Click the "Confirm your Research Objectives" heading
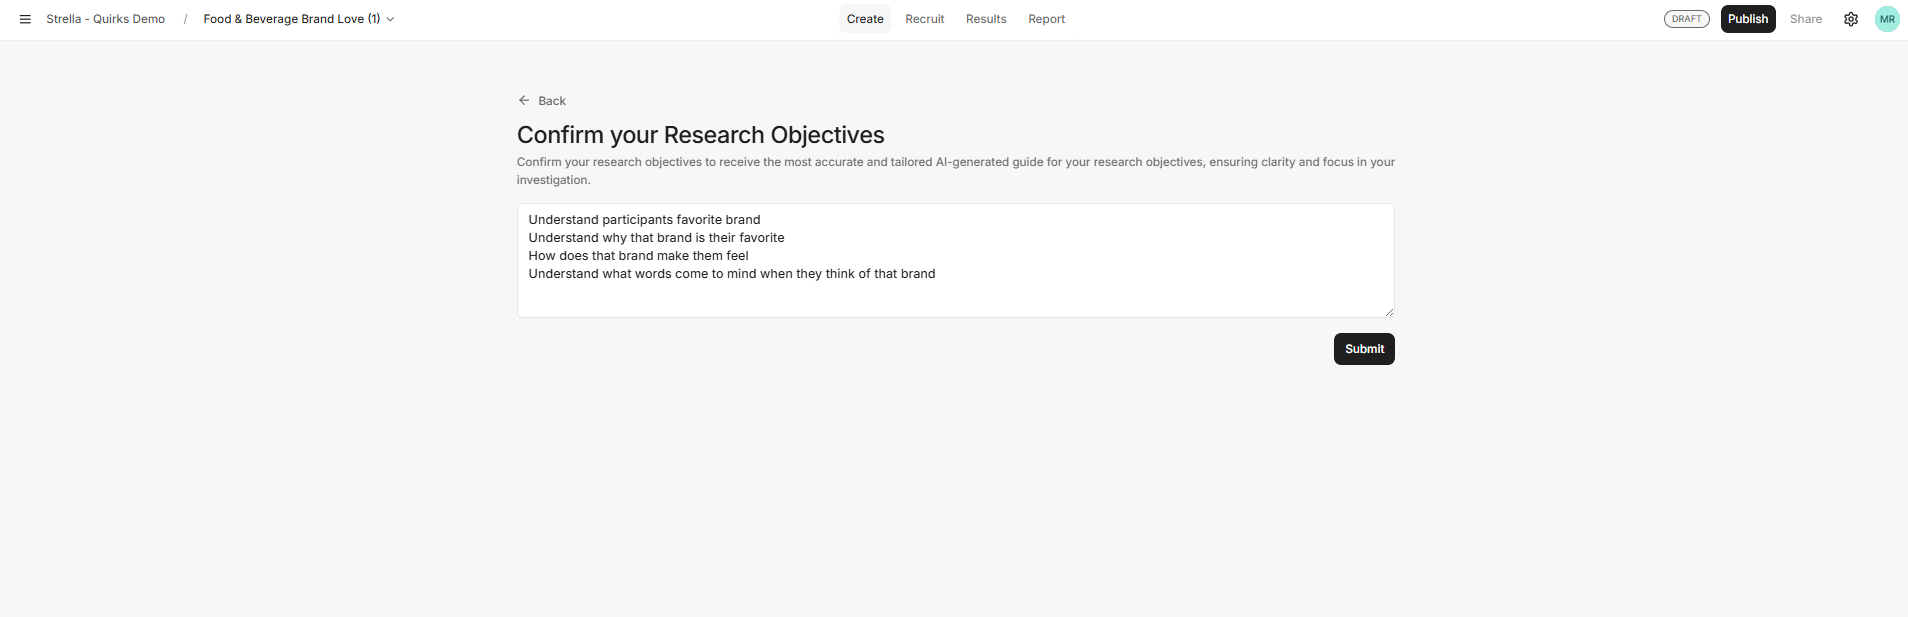 tap(701, 135)
